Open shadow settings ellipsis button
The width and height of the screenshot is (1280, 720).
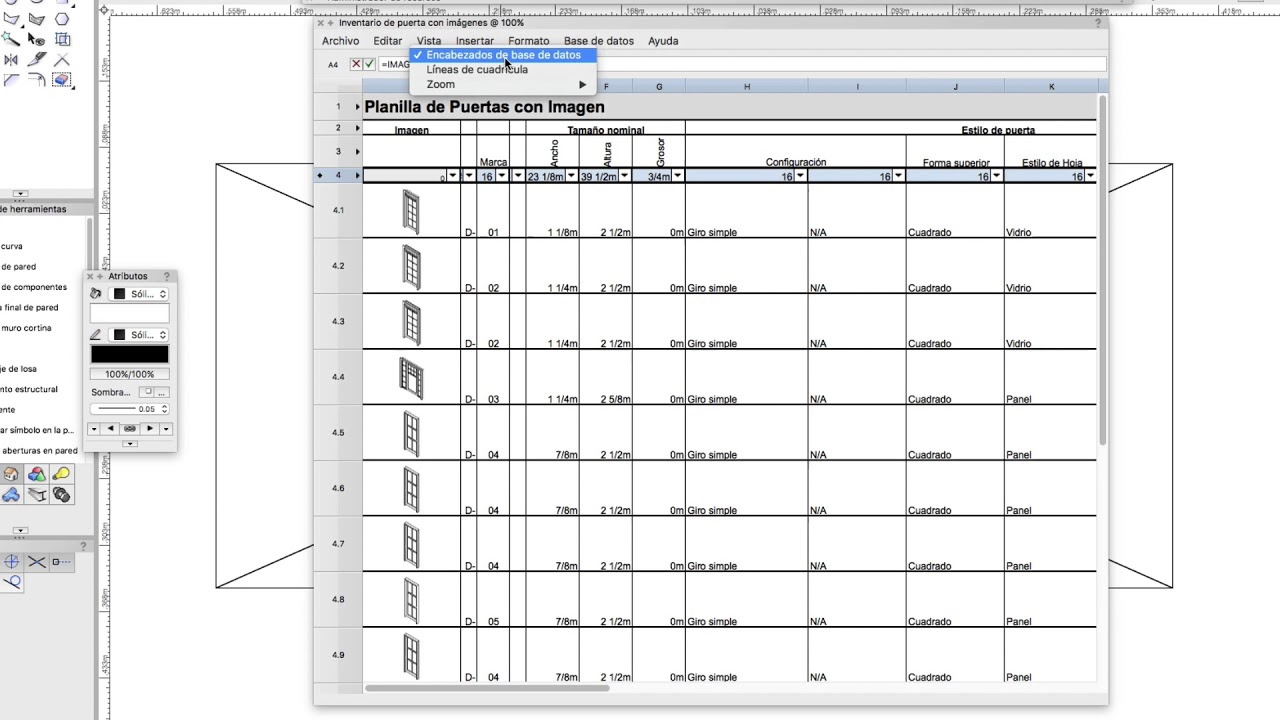[x=162, y=392]
